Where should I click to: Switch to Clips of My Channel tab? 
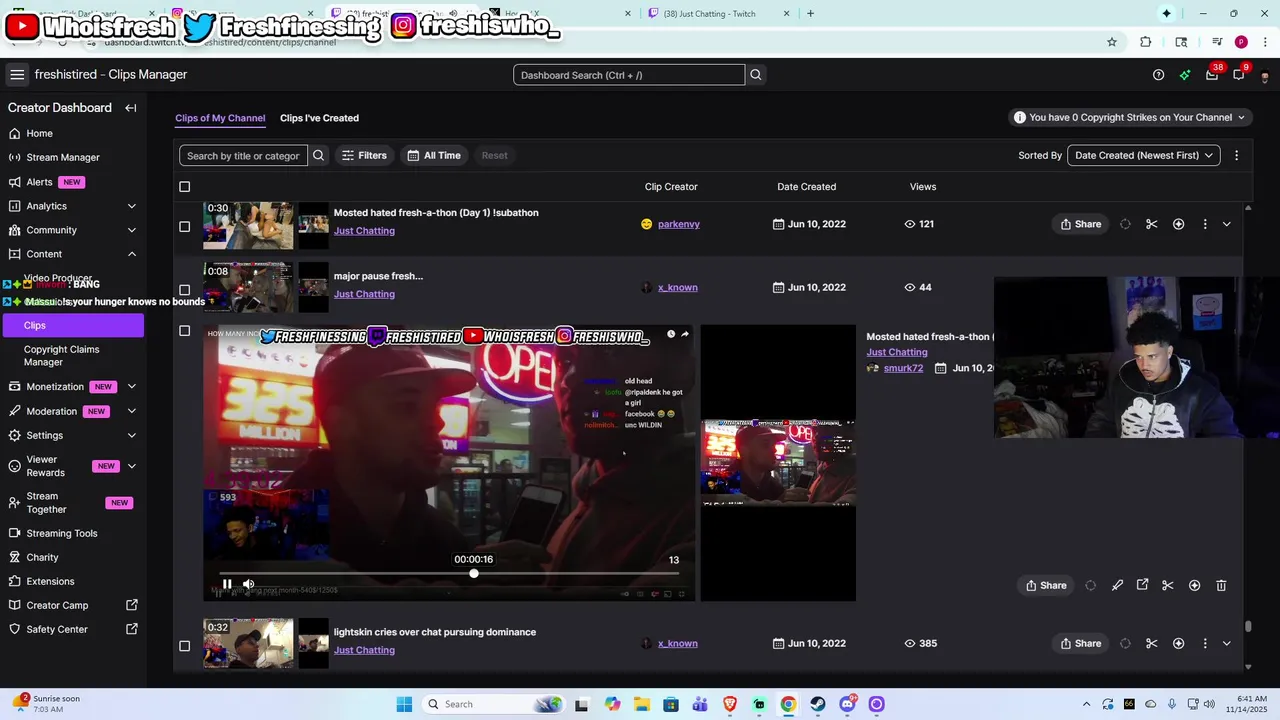220,118
